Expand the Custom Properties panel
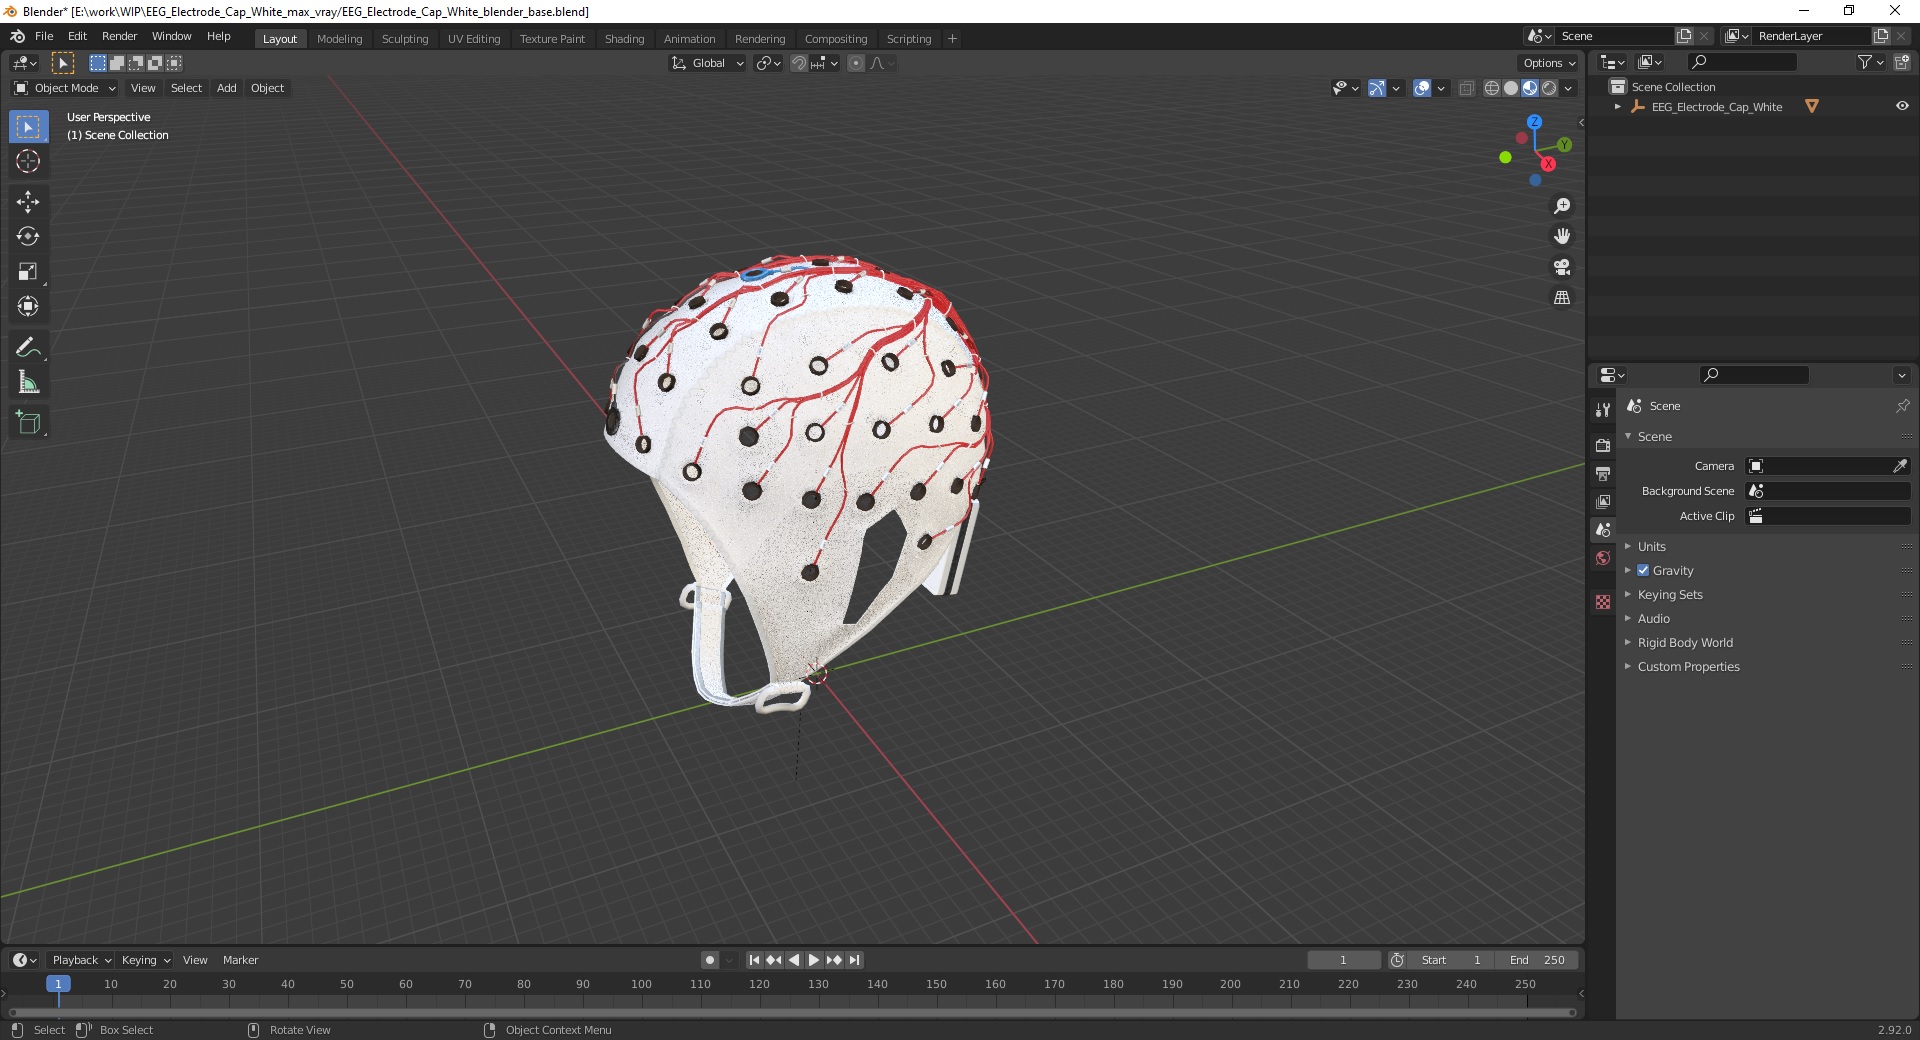Screen dimensions: 1920x1040 pos(1688,666)
